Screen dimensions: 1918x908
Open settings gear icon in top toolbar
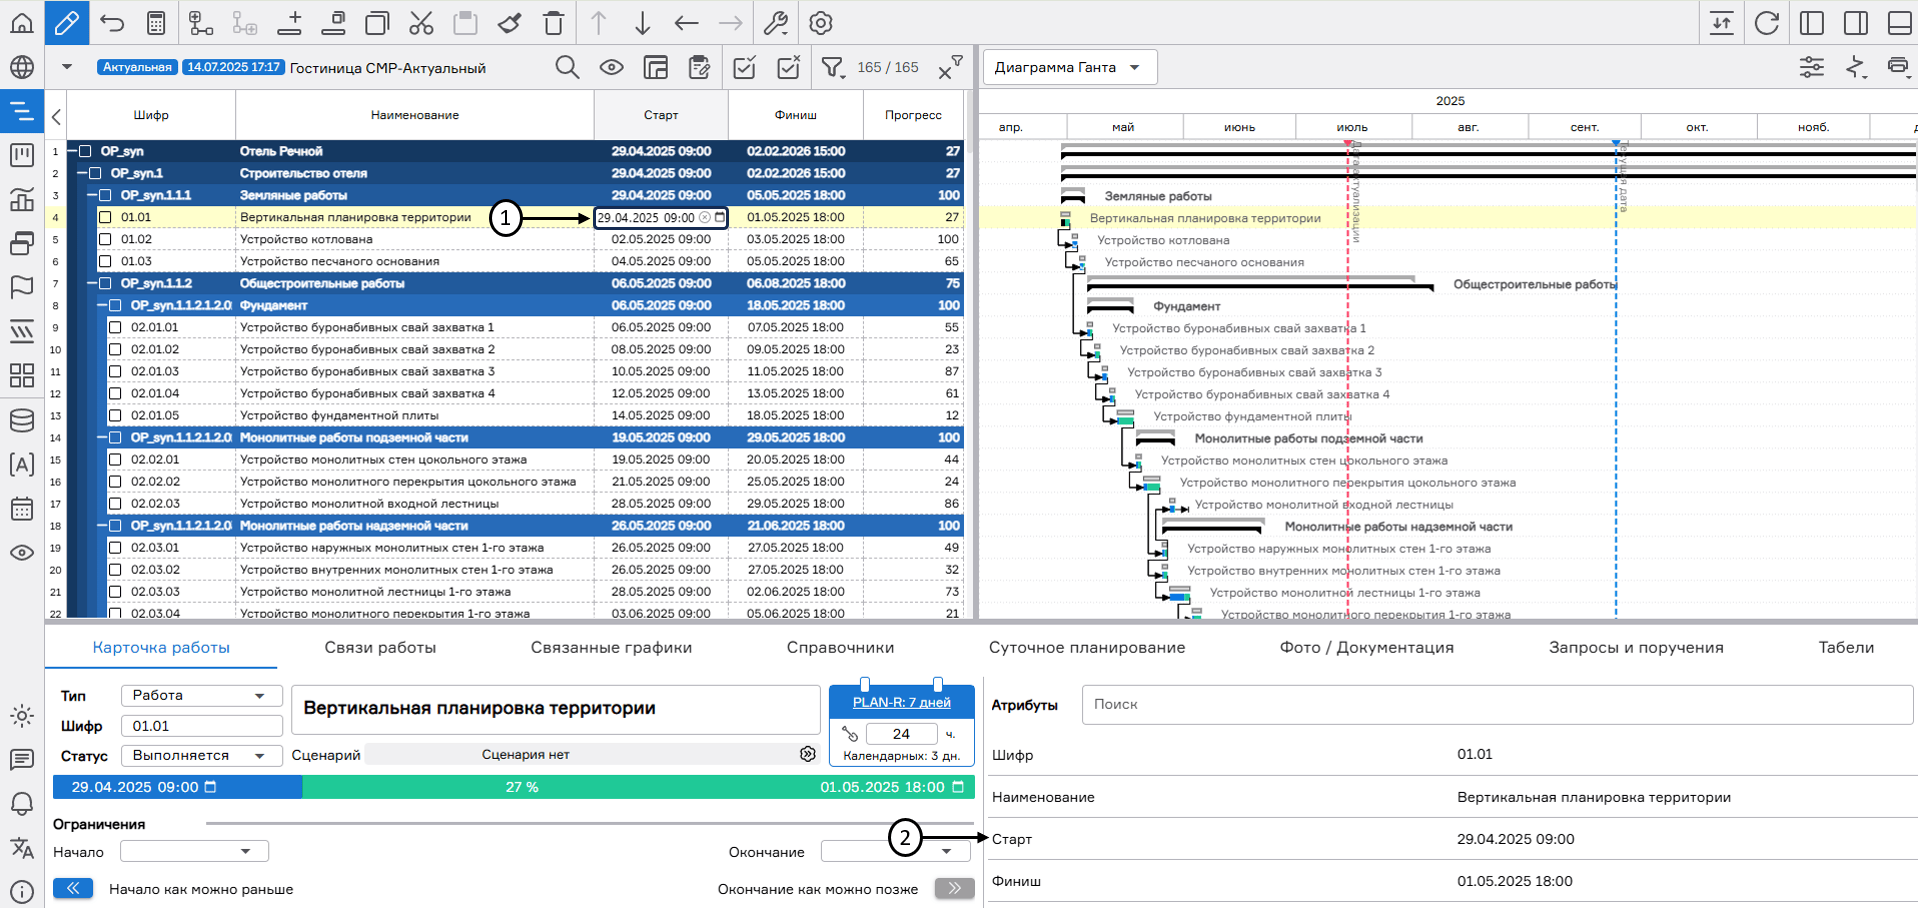tap(820, 23)
